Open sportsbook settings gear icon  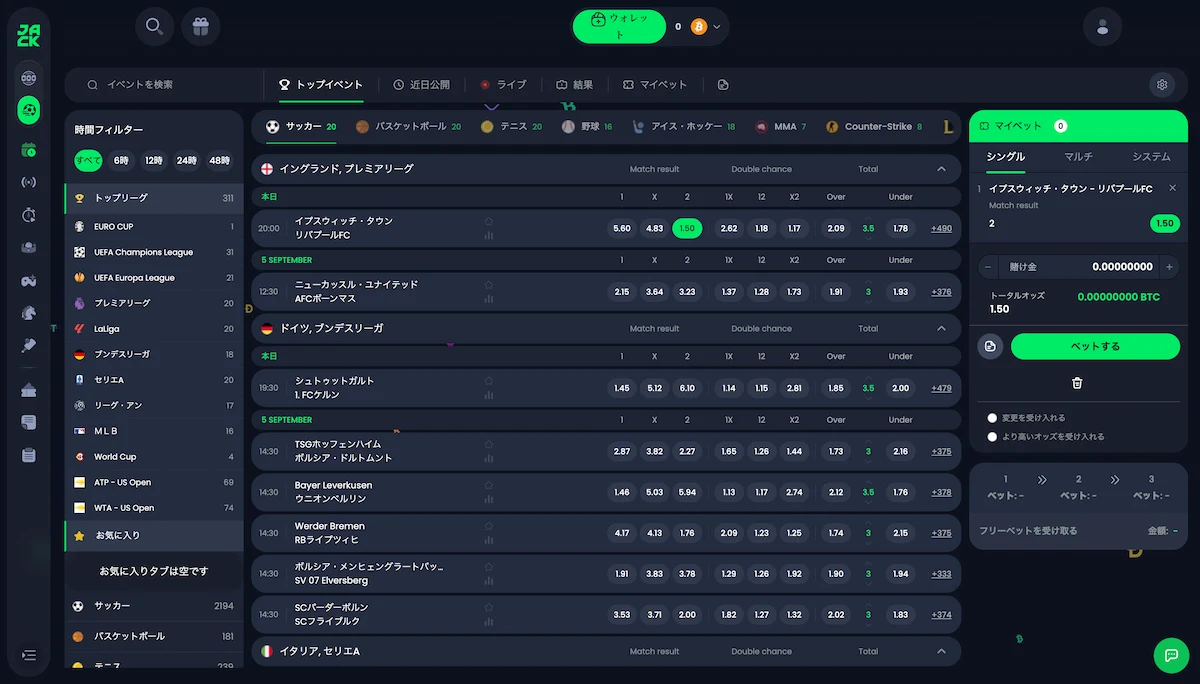[1162, 85]
